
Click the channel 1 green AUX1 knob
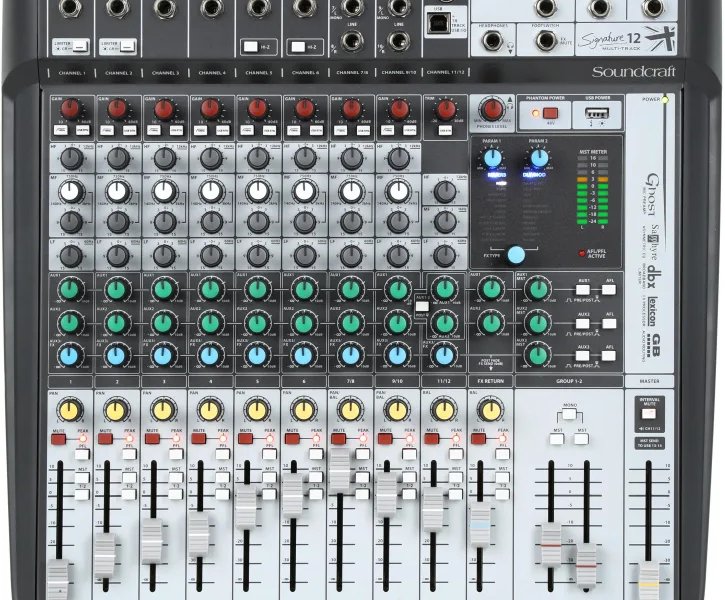(x=70, y=290)
